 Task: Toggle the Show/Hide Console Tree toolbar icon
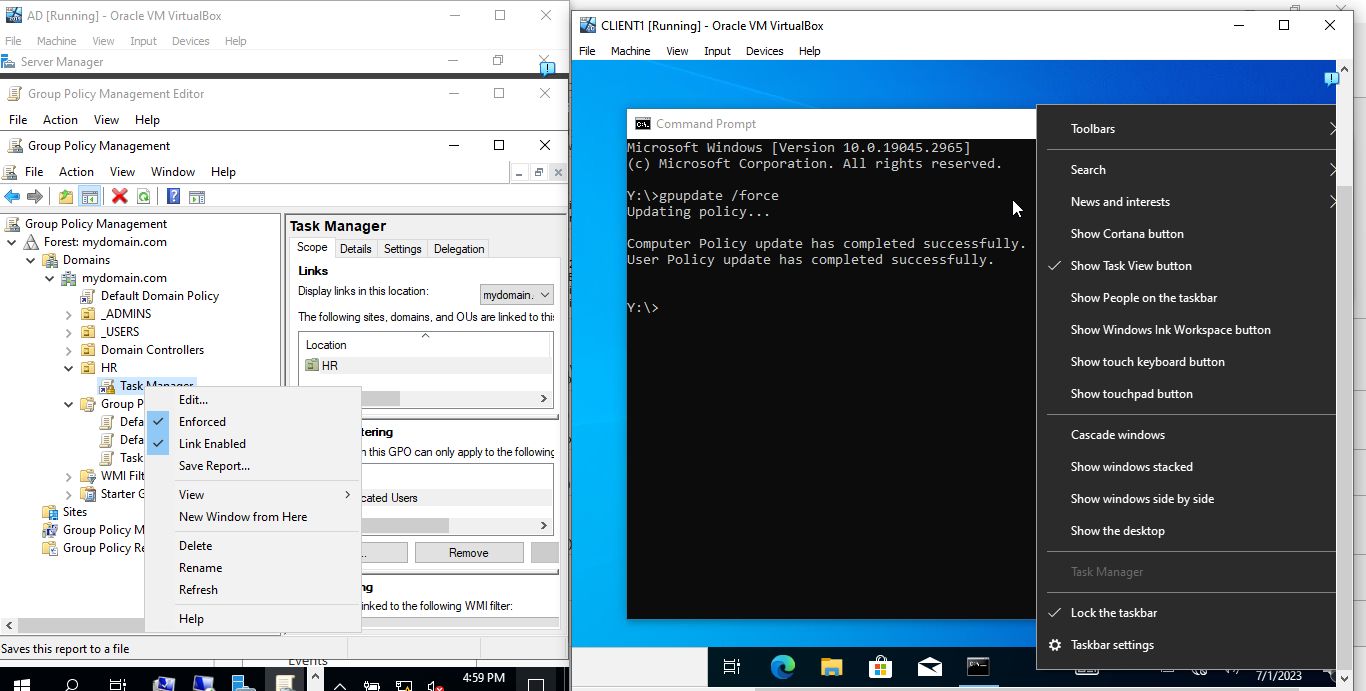tap(89, 197)
